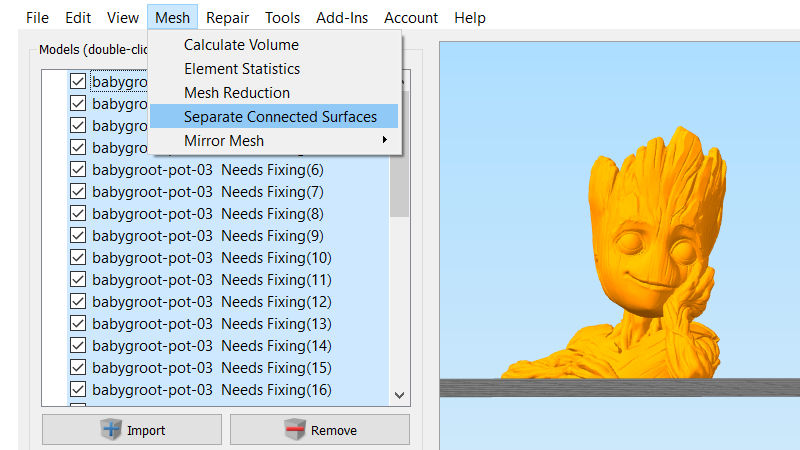Uncheck the third babygroot model checkbox

[78, 125]
